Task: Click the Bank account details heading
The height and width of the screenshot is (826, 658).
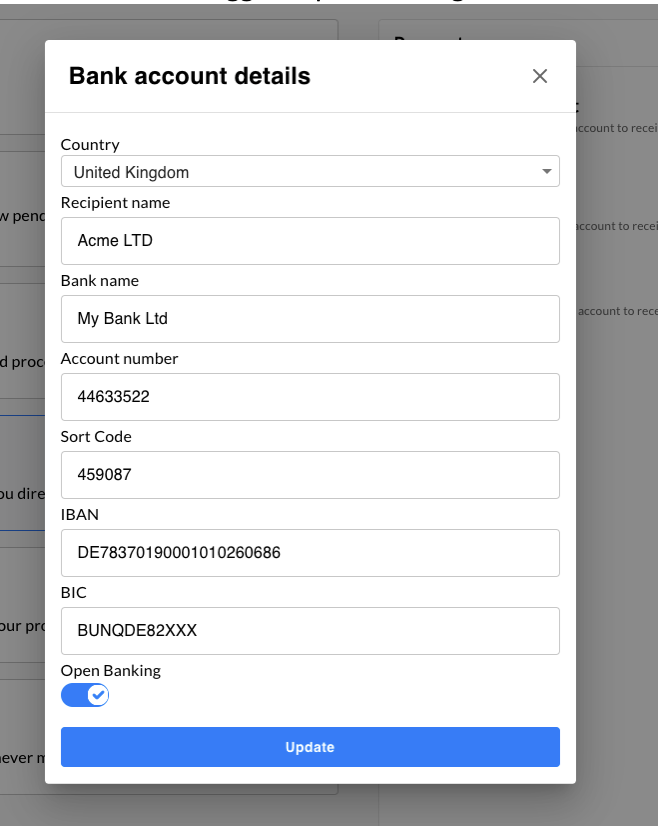Action: 190,76
